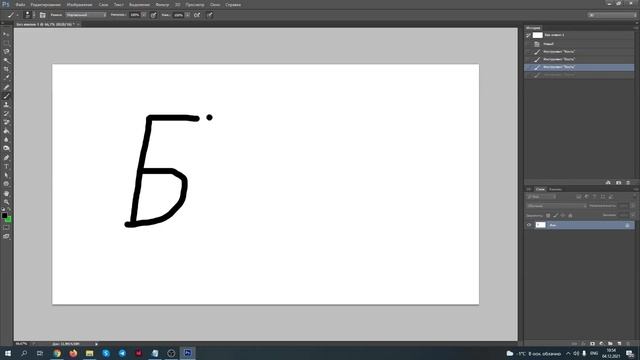640x360 pixels.
Task: Select the Hand tool
Action: tap(6, 193)
